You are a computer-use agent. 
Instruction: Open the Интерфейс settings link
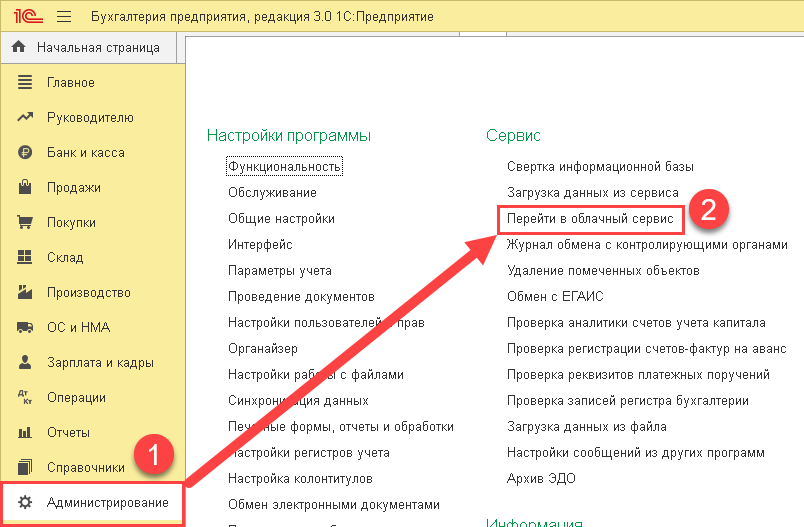point(260,245)
